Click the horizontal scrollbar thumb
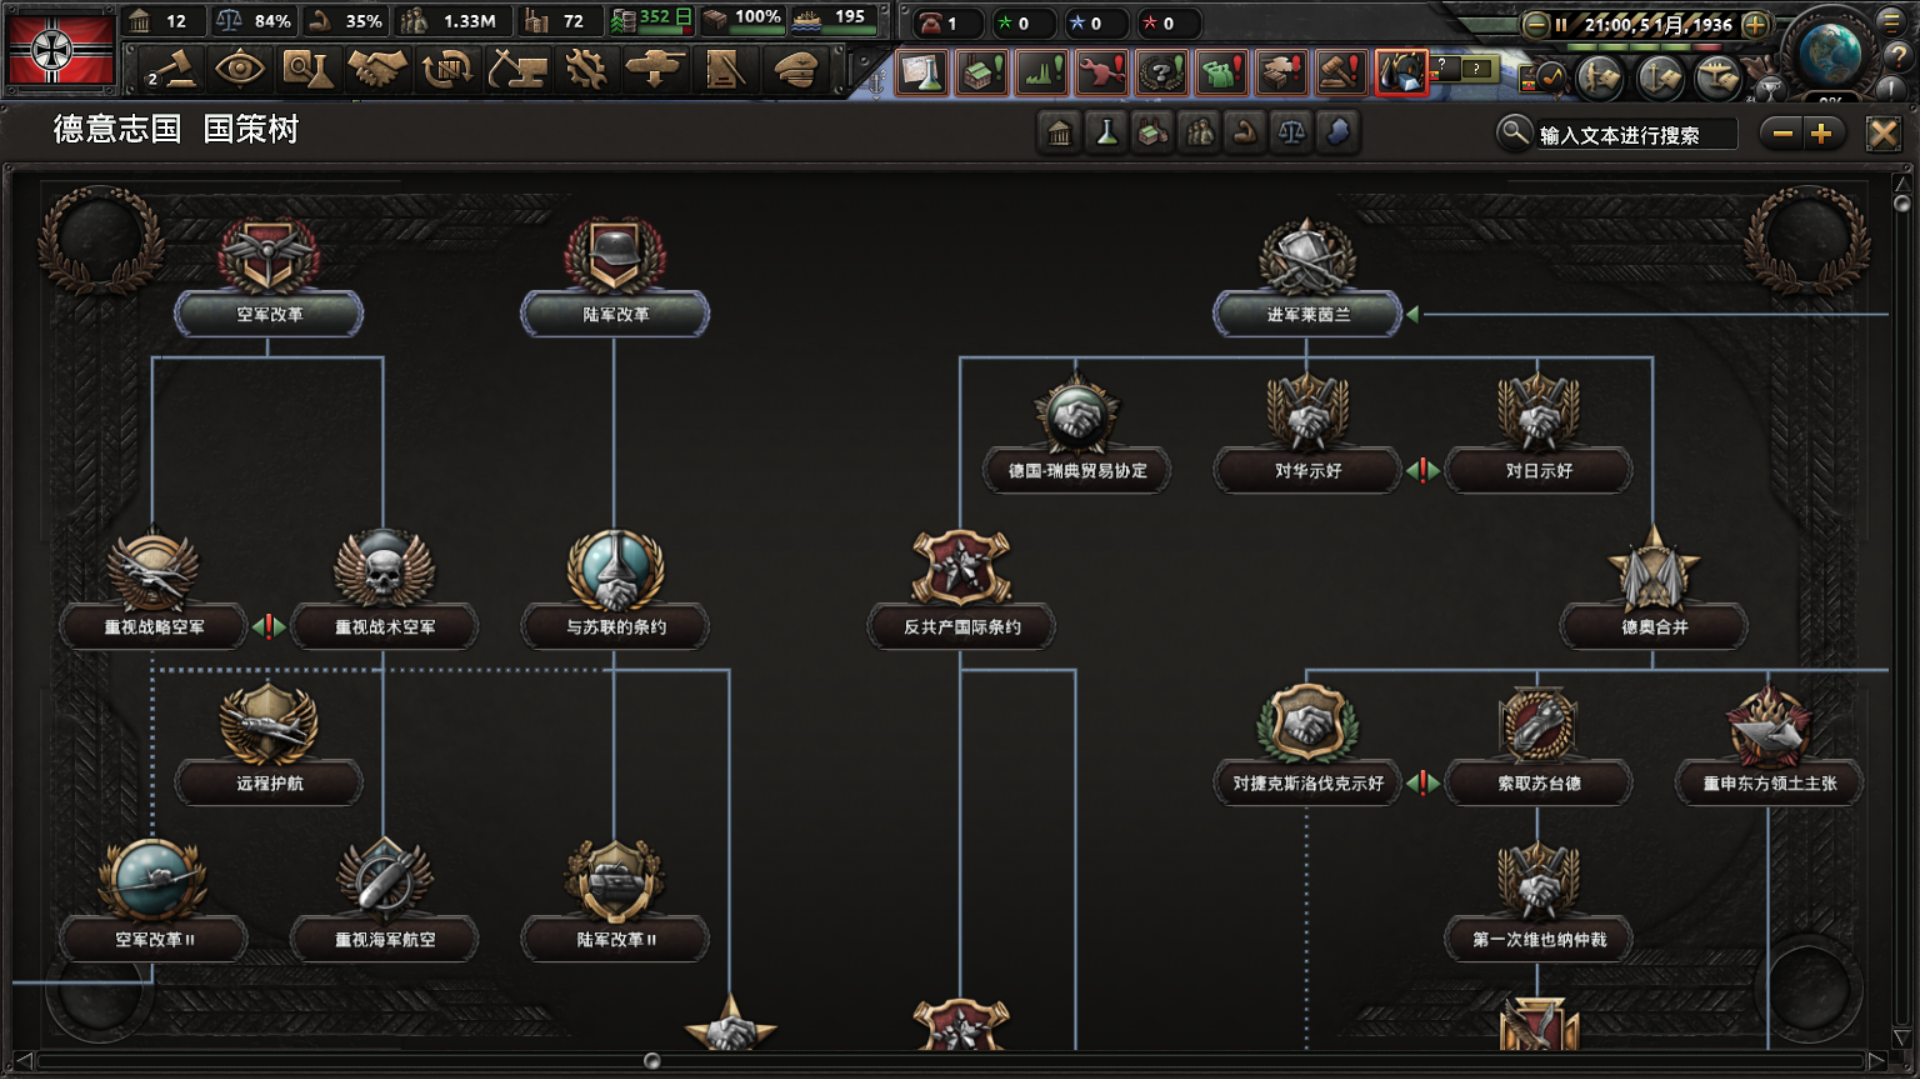1920x1079 pixels. point(652,1061)
